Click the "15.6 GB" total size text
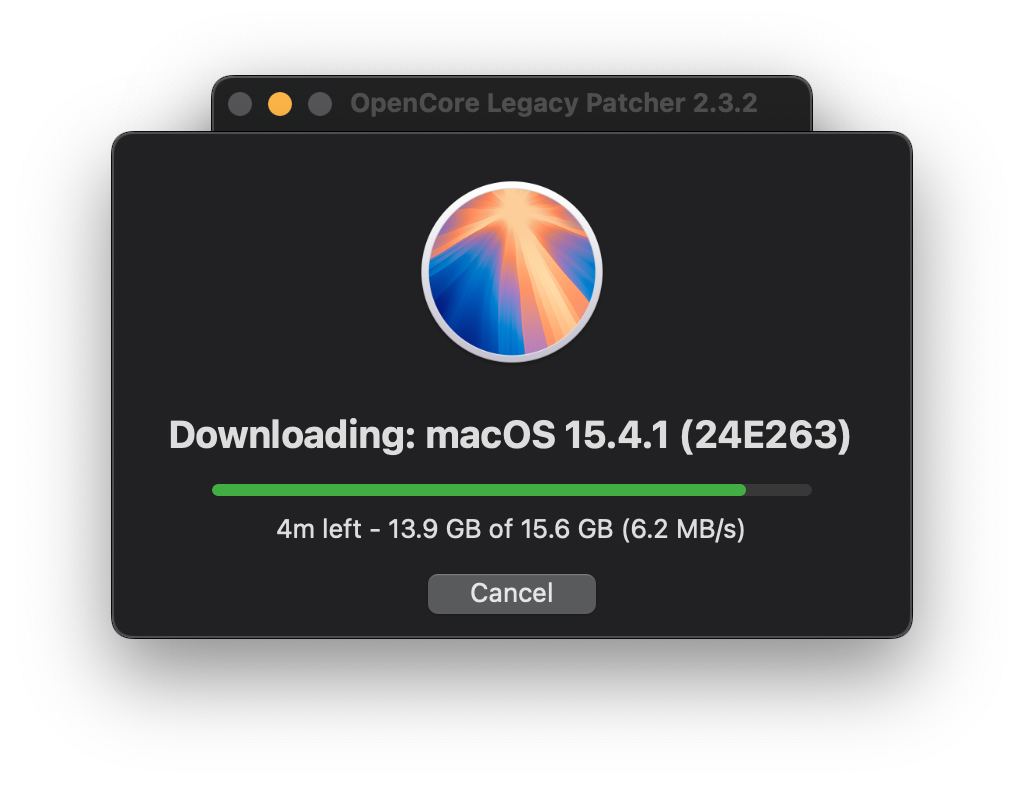Image resolution: width=1024 pixels, height=786 pixels. [x=566, y=529]
